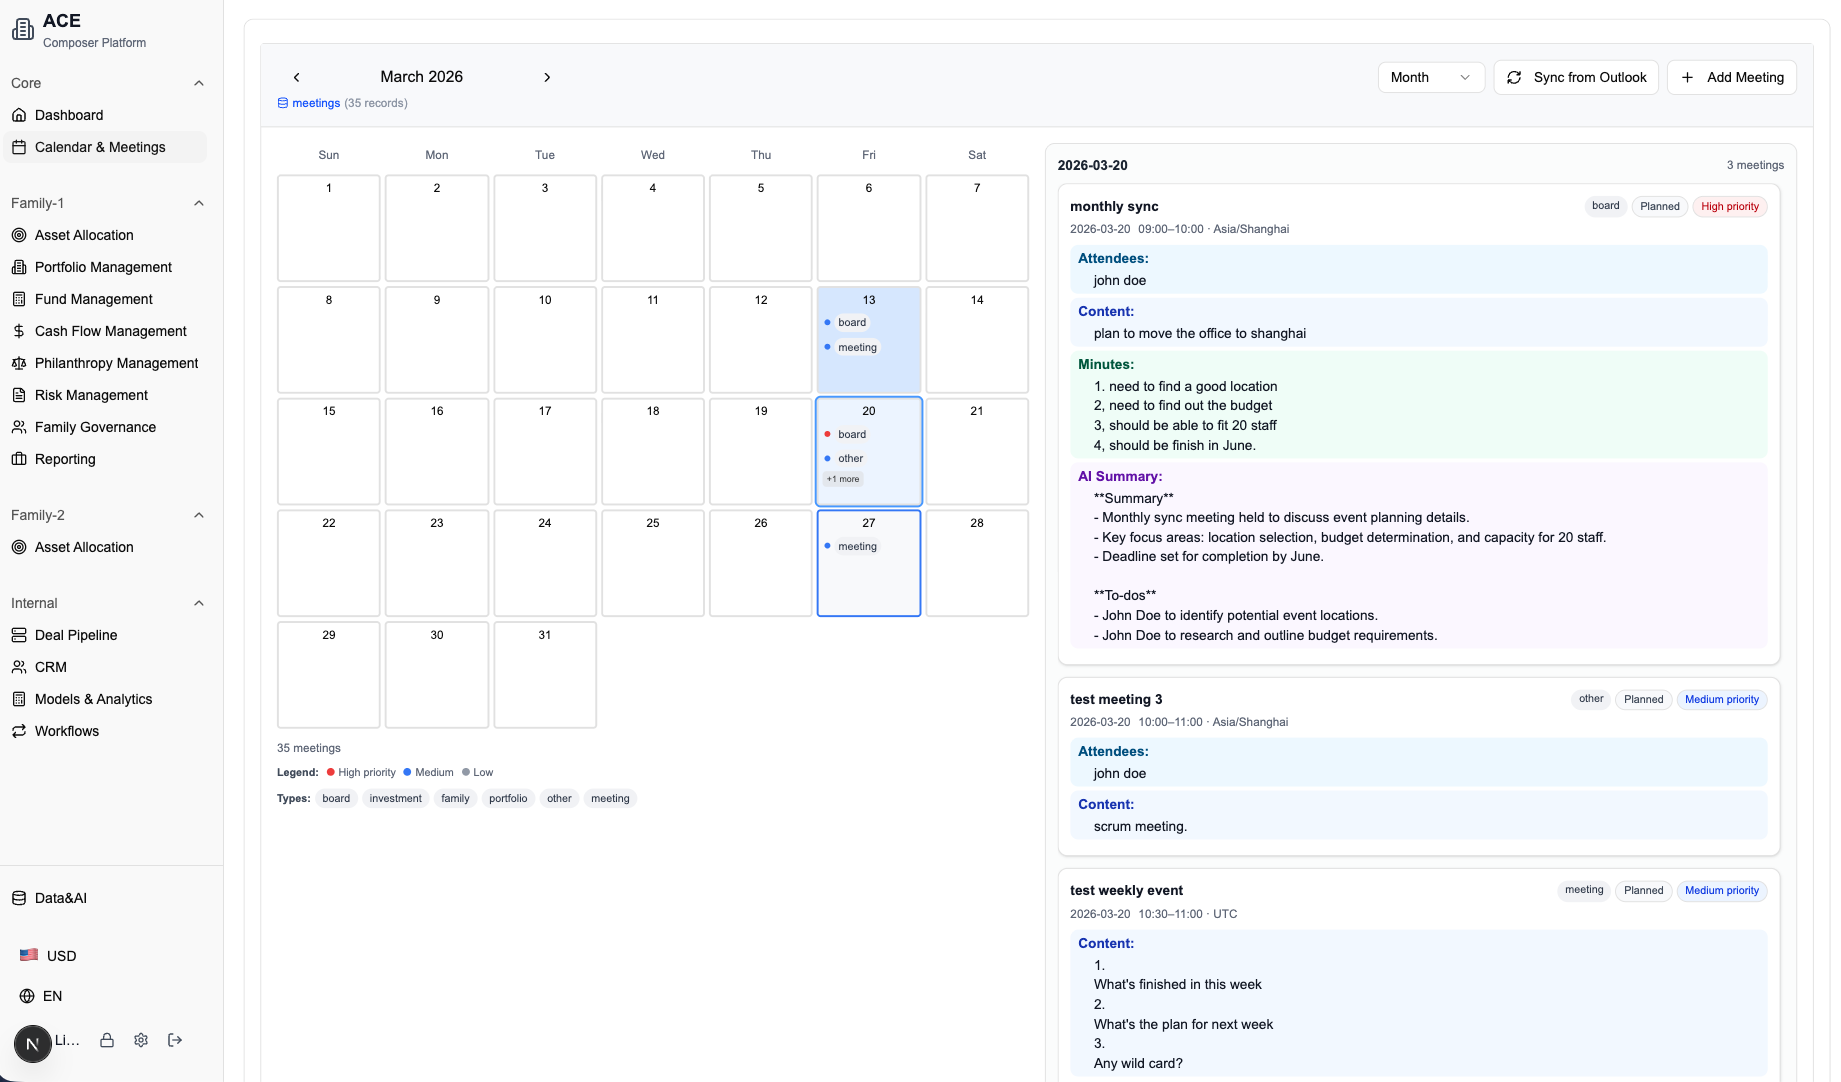The height and width of the screenshot is (1082, 1841).
Task: Click the user avatar at bottom left
Action: 32,1044
